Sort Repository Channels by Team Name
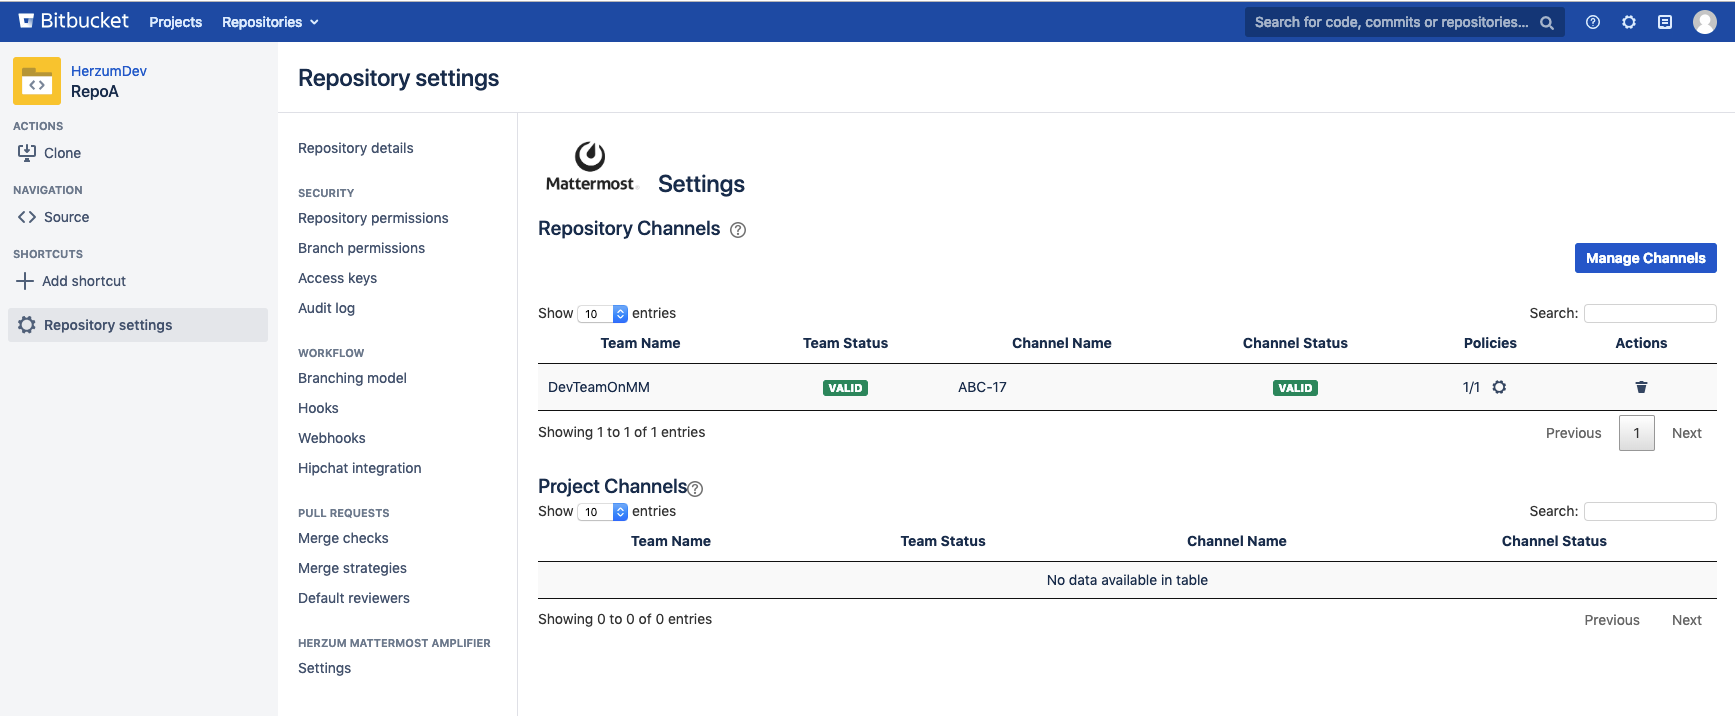Viewport: 1735px width, 716px height. [x=640, y=343]
